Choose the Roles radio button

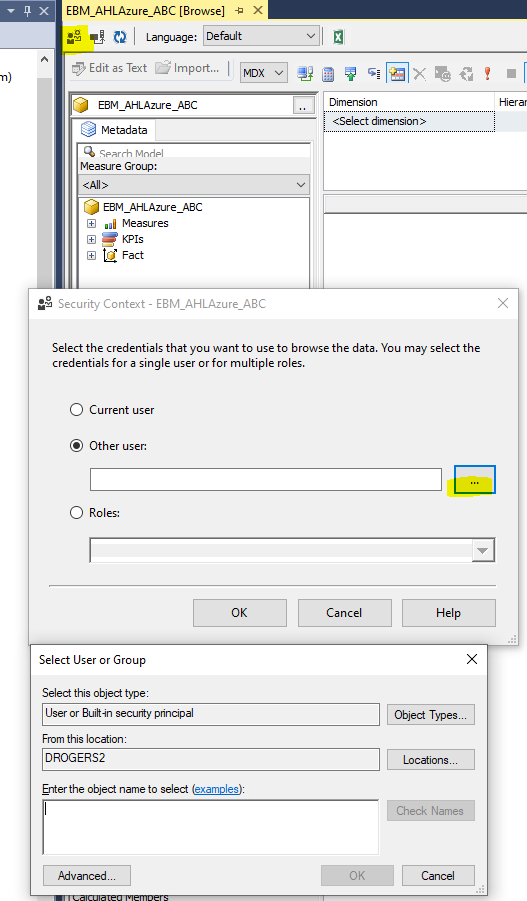(76, 513)
